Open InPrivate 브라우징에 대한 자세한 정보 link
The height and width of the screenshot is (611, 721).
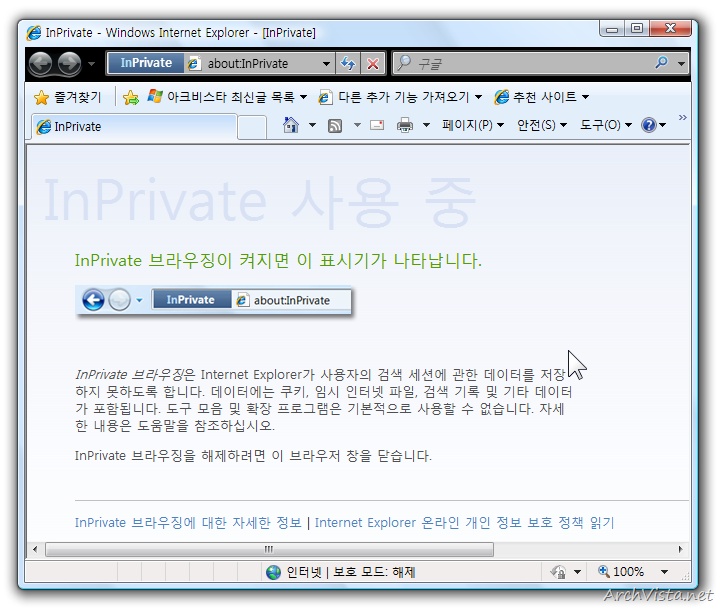click(x=188, y=522)
